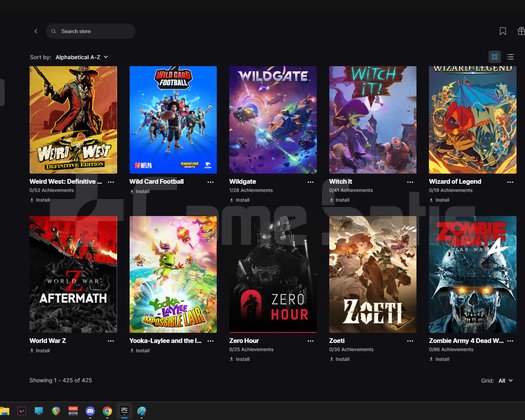Open the wishlist bookmark icon
The width and height of the screenshot is (525, 420).
point(503,31)
